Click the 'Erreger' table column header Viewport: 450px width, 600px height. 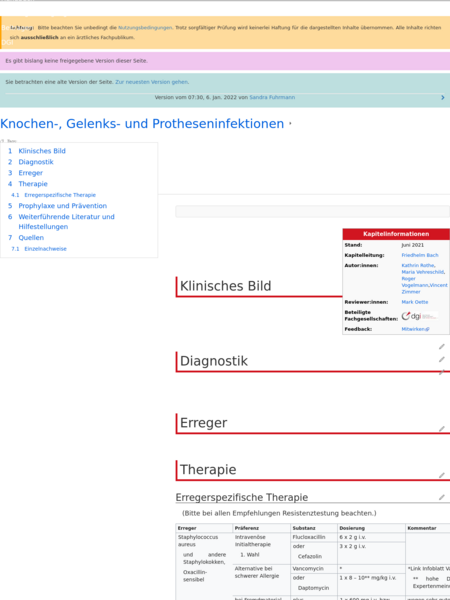(x=204, y=528)
